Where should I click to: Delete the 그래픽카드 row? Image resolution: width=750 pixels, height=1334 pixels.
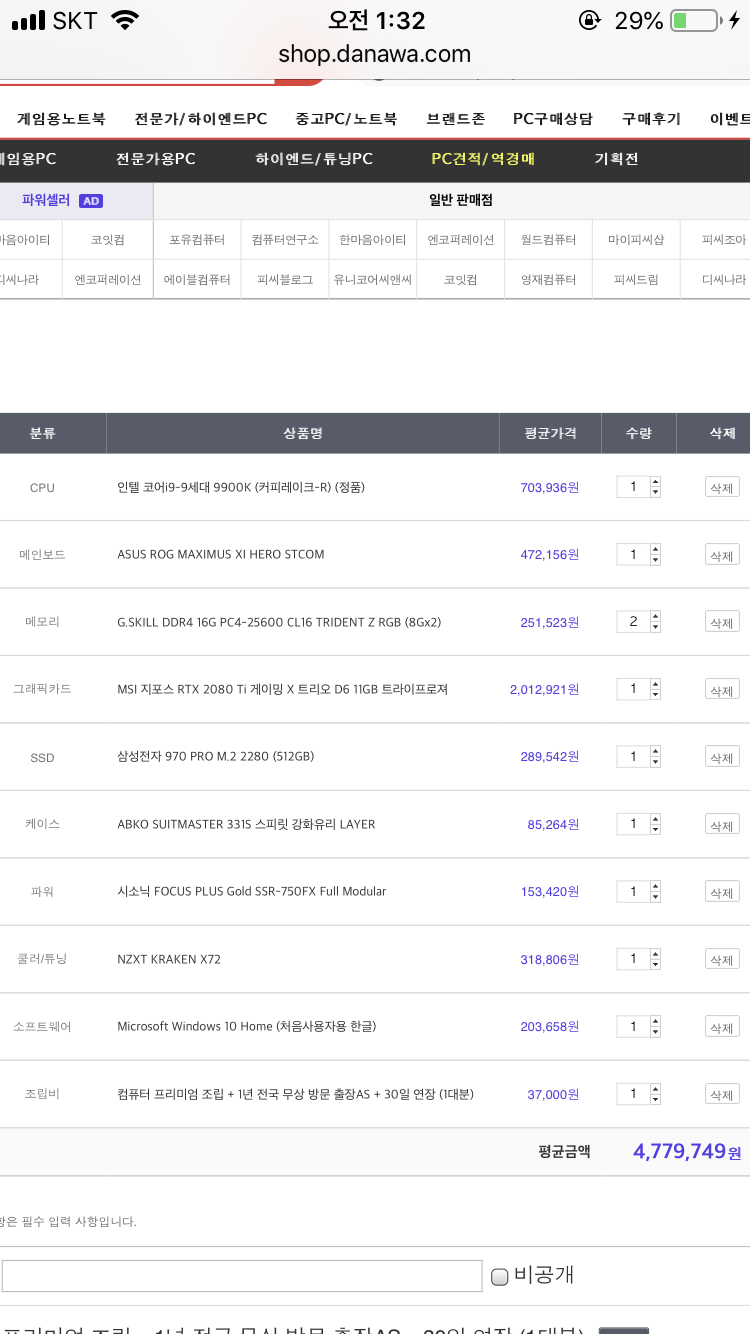(x=722, y=690)
